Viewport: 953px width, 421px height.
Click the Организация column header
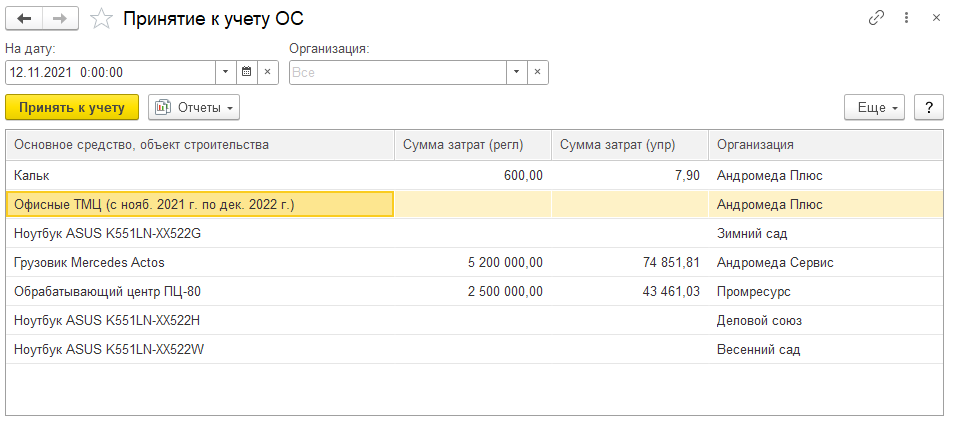click(x=825, y=145)
